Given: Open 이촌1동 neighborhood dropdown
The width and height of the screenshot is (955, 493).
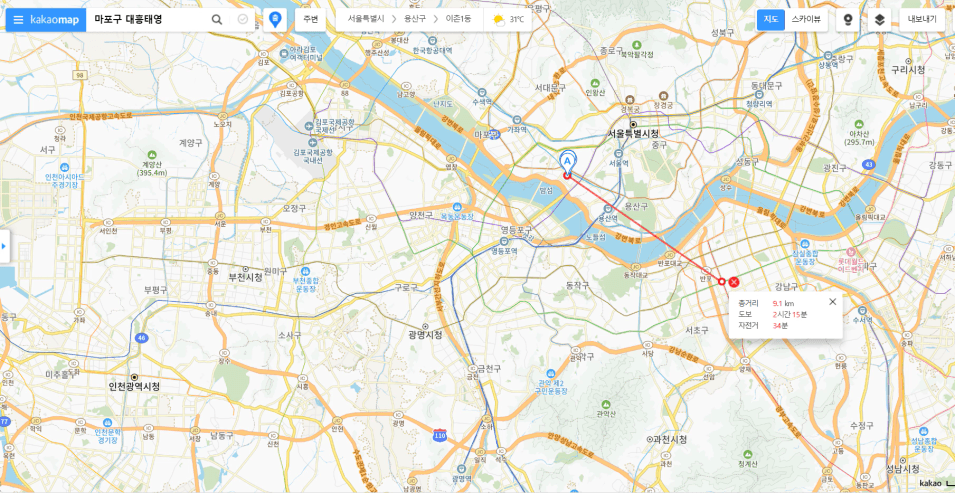Looking at the screenshot, I should coord(458,20).
